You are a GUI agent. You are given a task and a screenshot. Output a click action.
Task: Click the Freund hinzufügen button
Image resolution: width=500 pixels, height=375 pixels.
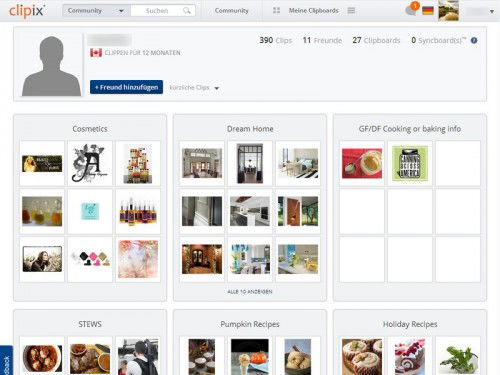126,87
